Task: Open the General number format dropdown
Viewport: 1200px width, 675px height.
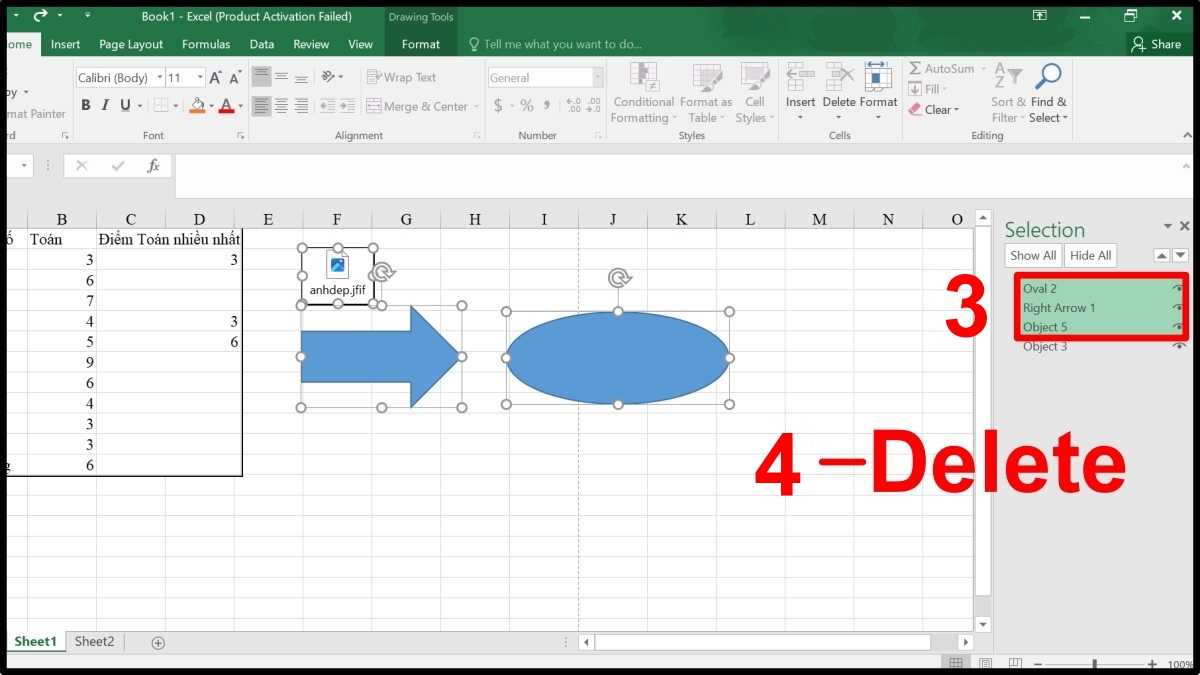Action: click(x=598, y=78)
